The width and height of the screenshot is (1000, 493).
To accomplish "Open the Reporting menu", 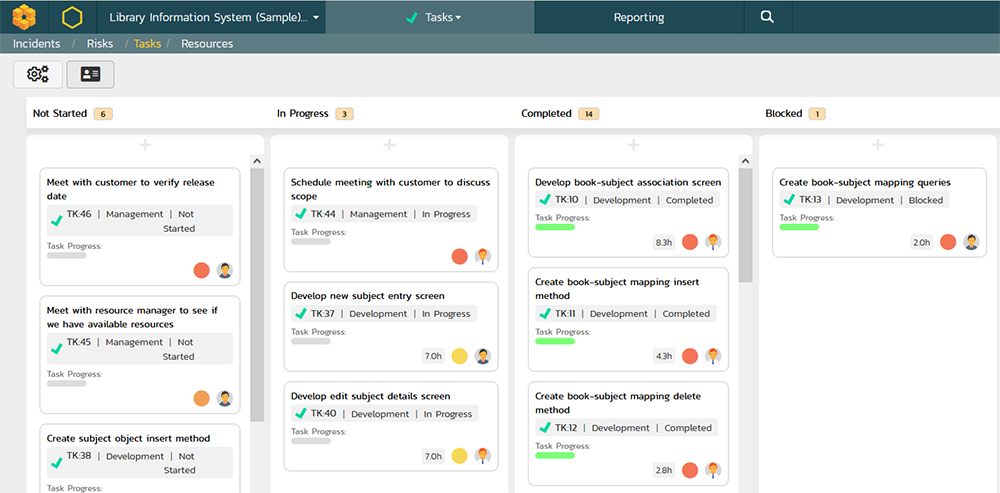I will [638, 17].
